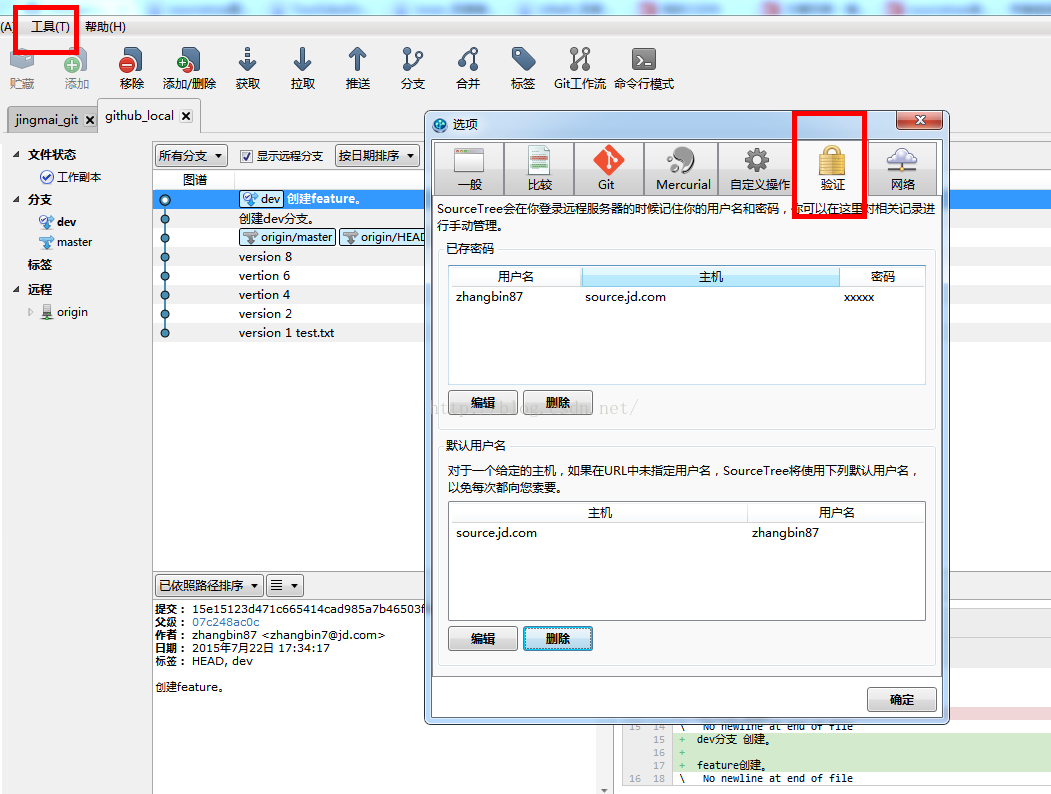Open the Terminal (命令行模式) toolbar icon
1051x794 pixels.
[x=643, y=68]
